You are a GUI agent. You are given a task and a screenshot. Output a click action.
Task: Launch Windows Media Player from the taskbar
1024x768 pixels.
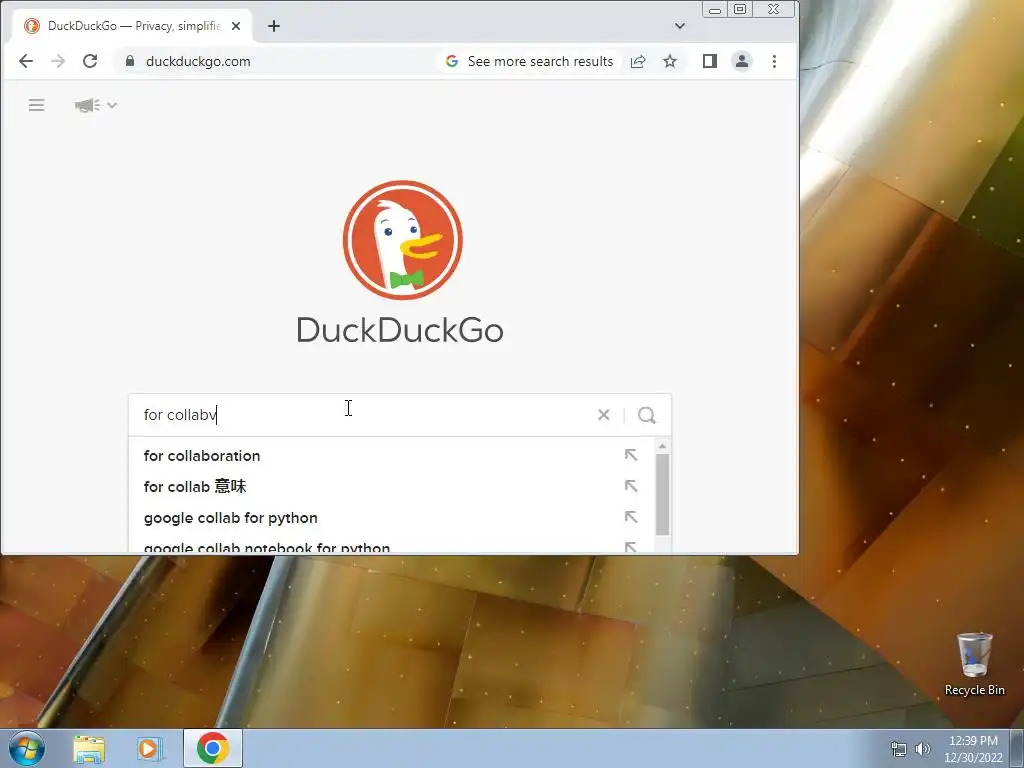[149, 749]
